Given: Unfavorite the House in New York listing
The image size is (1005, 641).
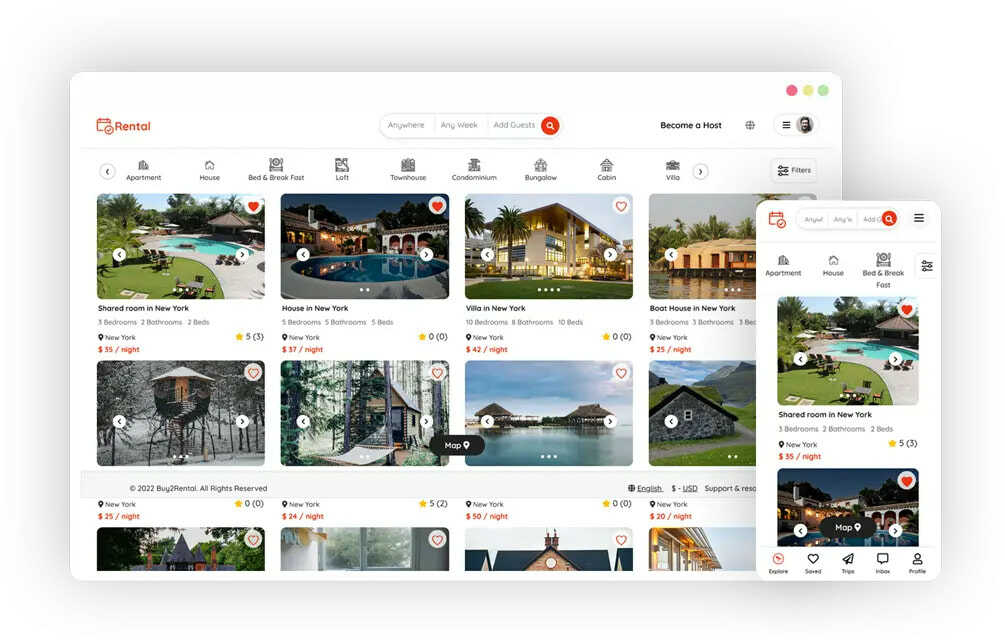Looking at the screenshot, I should pyautogui.click(x=437, y=206).
